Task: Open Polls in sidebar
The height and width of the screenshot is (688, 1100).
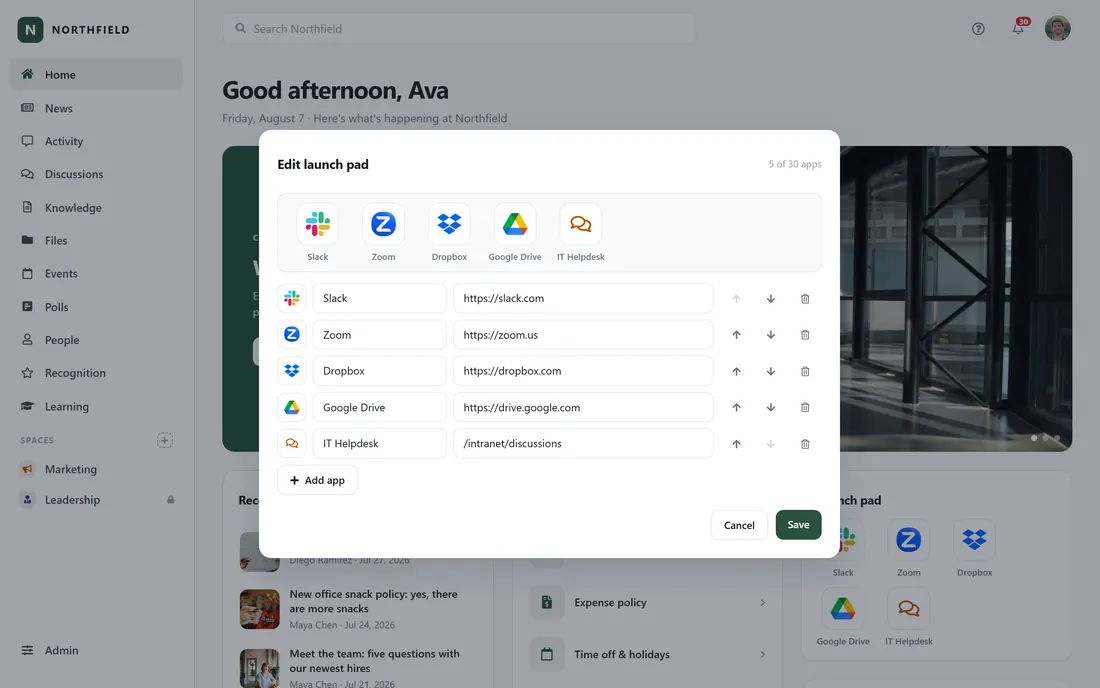Action: pos(97,307)
